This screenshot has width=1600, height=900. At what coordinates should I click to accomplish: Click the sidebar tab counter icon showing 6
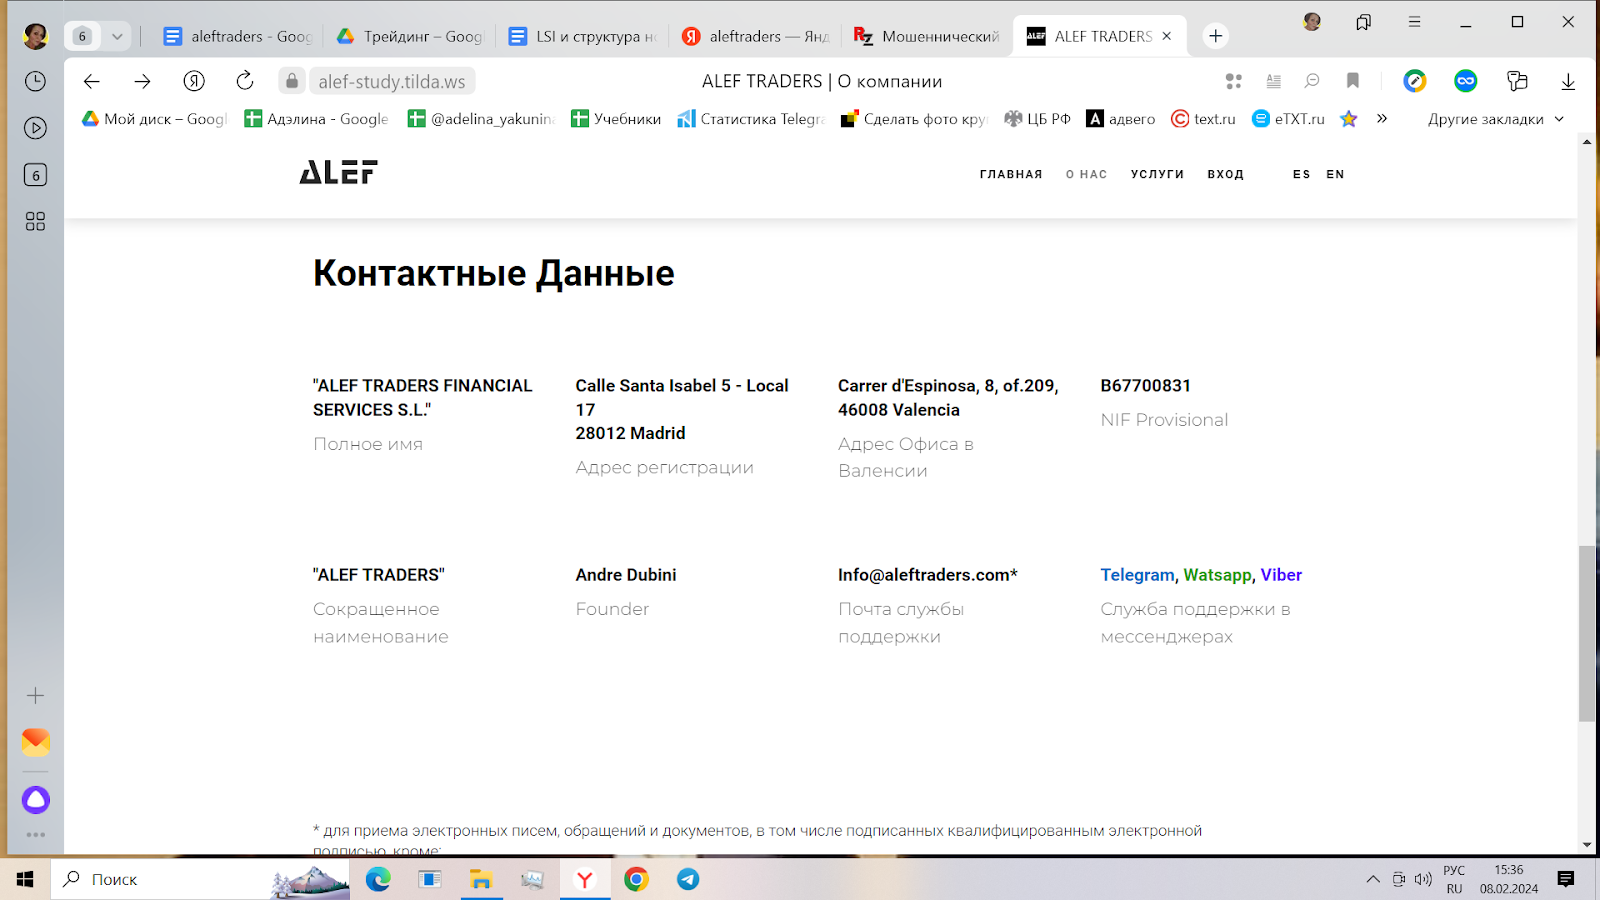tap(35, 175)
